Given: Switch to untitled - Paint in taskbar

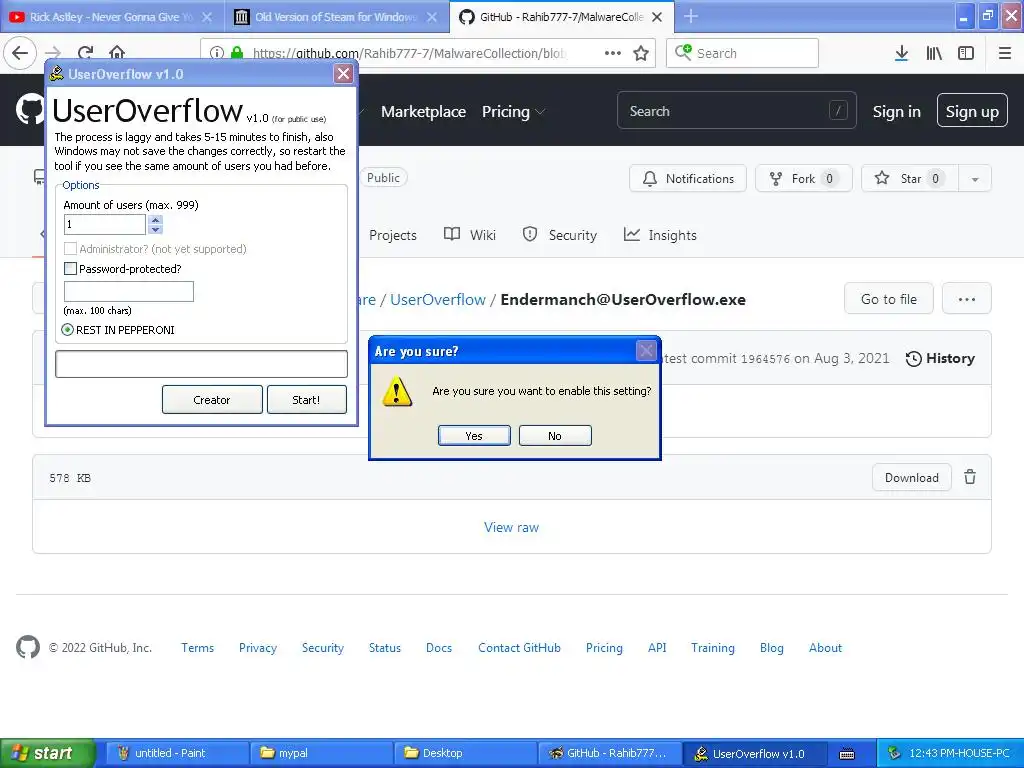Looking at the screenshot, I should 177,753.
